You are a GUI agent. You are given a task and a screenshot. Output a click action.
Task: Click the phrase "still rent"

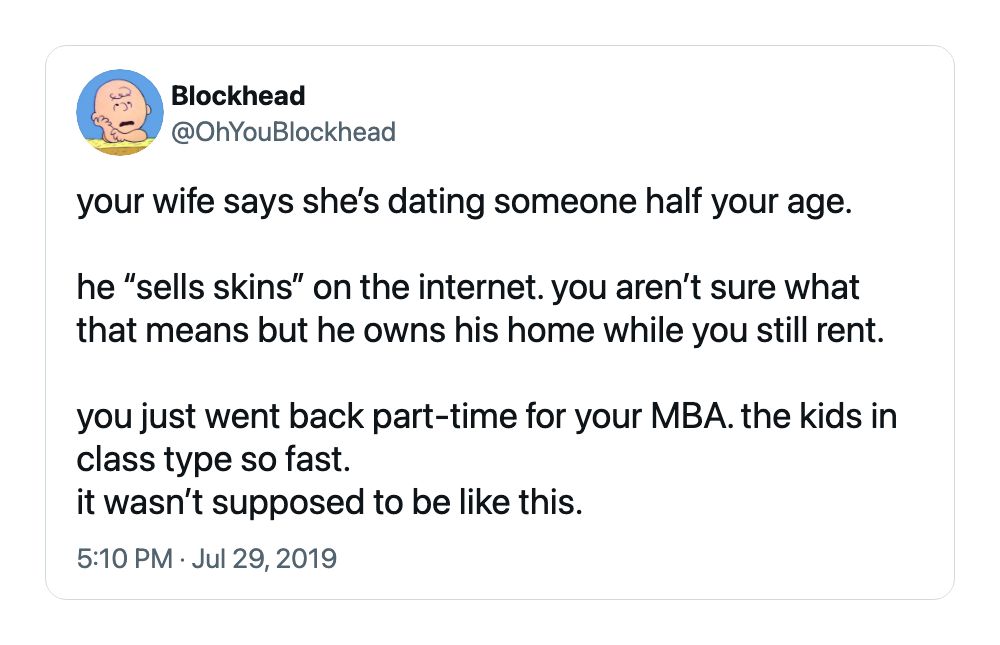click(818, 330)
